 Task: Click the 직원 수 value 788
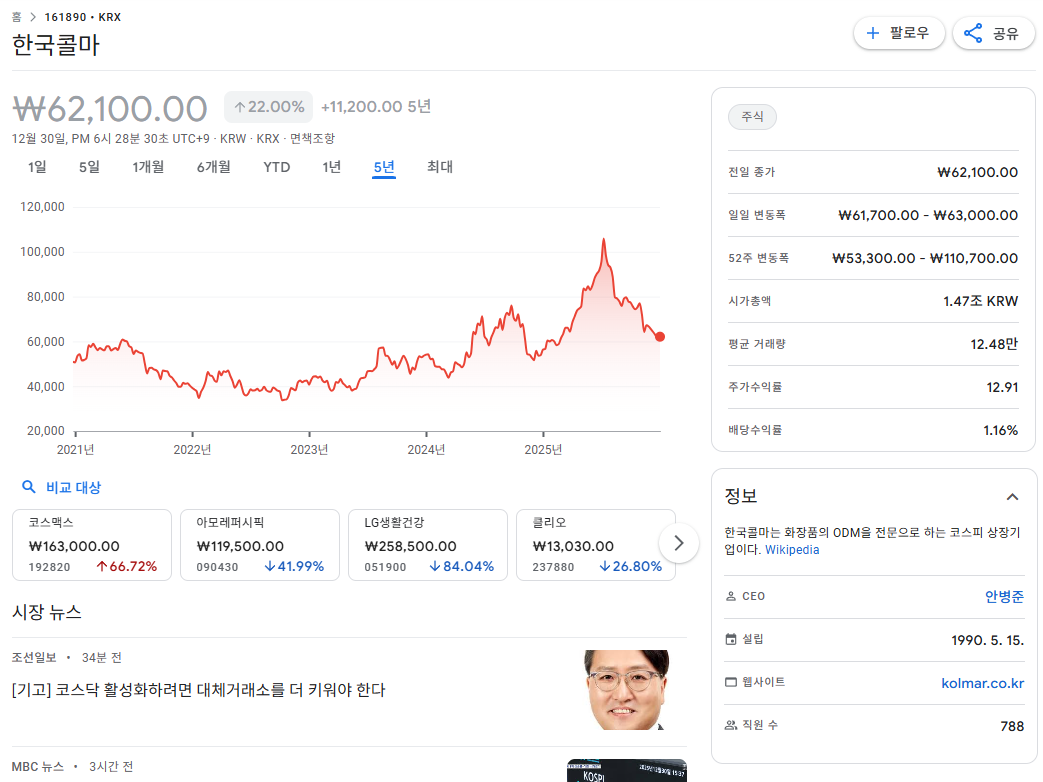1012,726
